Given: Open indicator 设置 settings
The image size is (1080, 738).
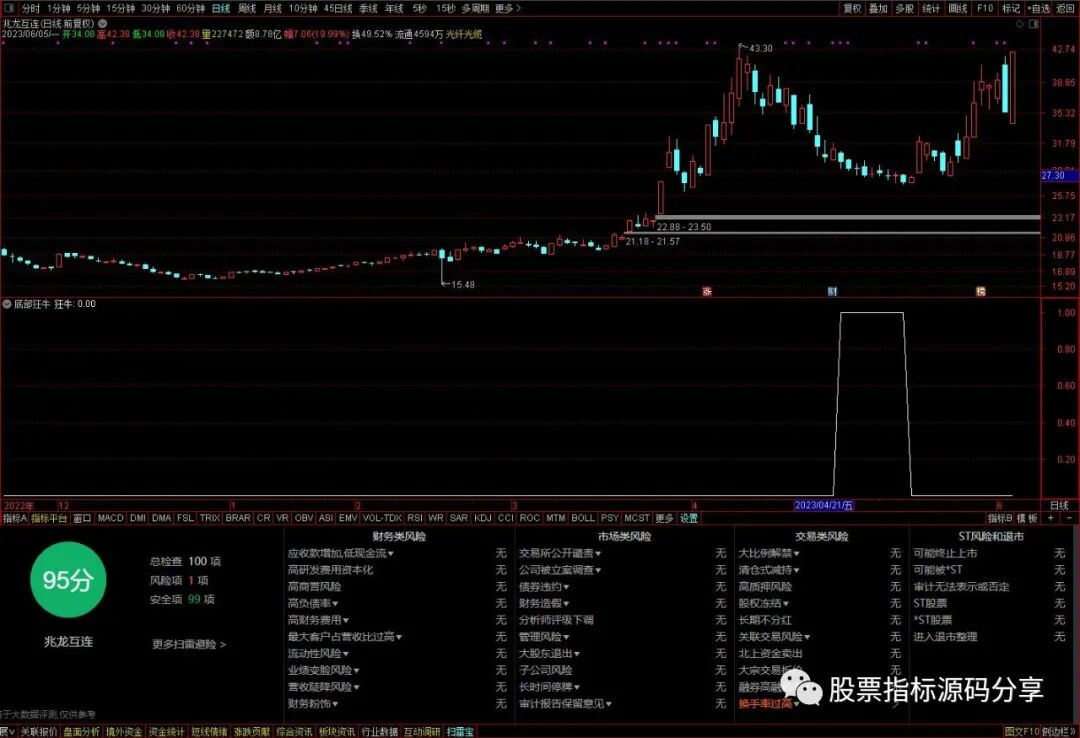Looking at the screenshot, I should [689, 518].
